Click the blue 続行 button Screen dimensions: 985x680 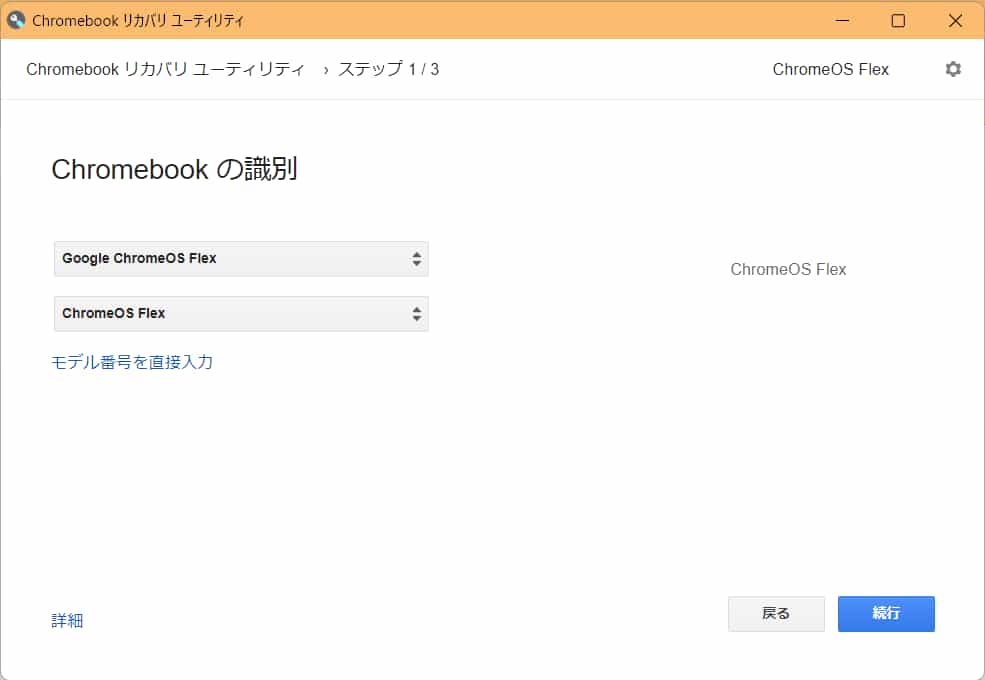pyautogui.click(x=886, y=613)
